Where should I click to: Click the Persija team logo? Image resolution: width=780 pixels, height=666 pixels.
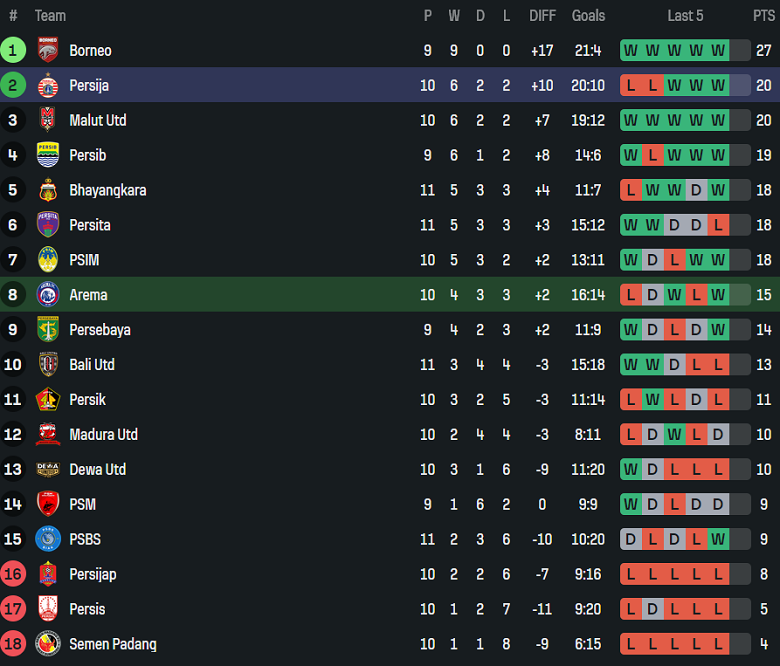(48, 85)
